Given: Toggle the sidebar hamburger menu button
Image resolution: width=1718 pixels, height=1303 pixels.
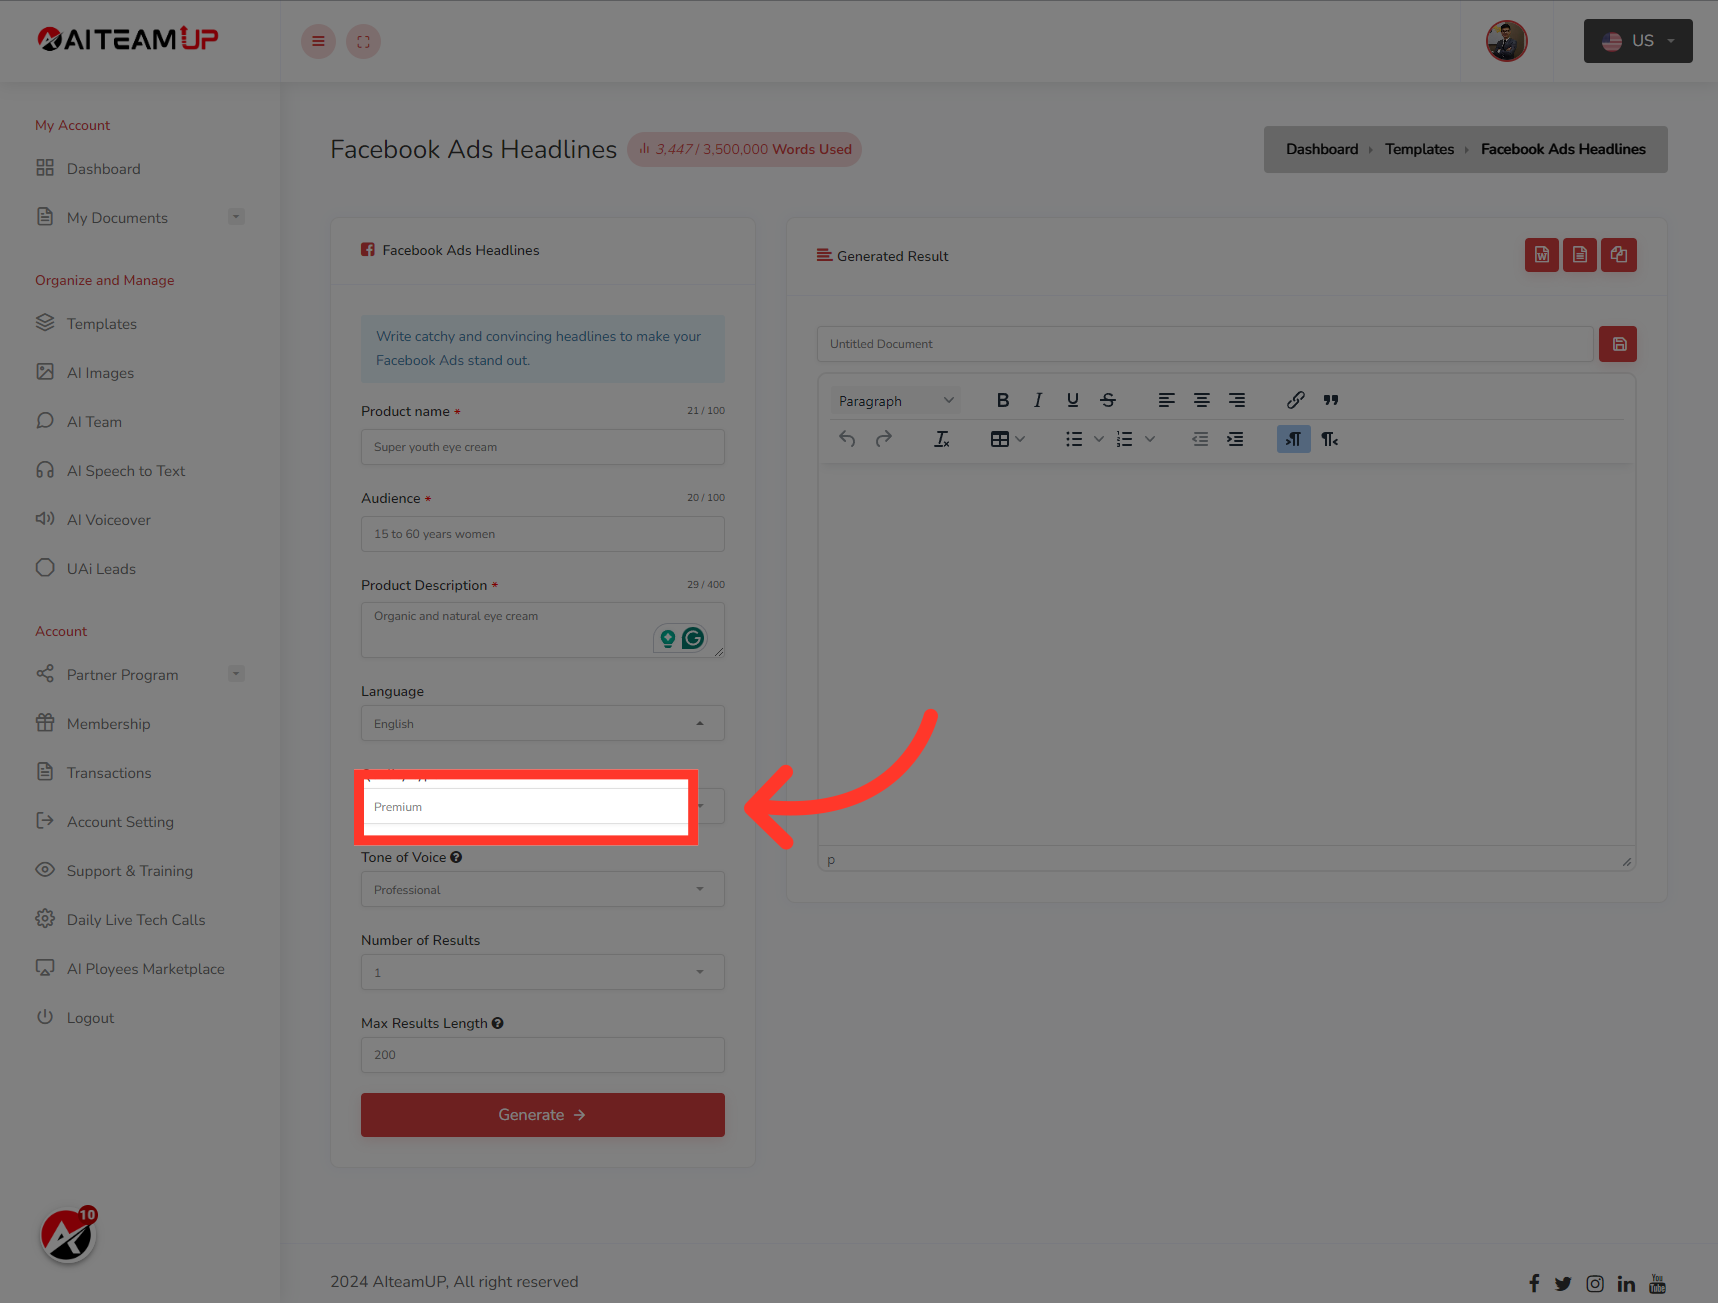Looking at the screenshot, I should (318, 41).
